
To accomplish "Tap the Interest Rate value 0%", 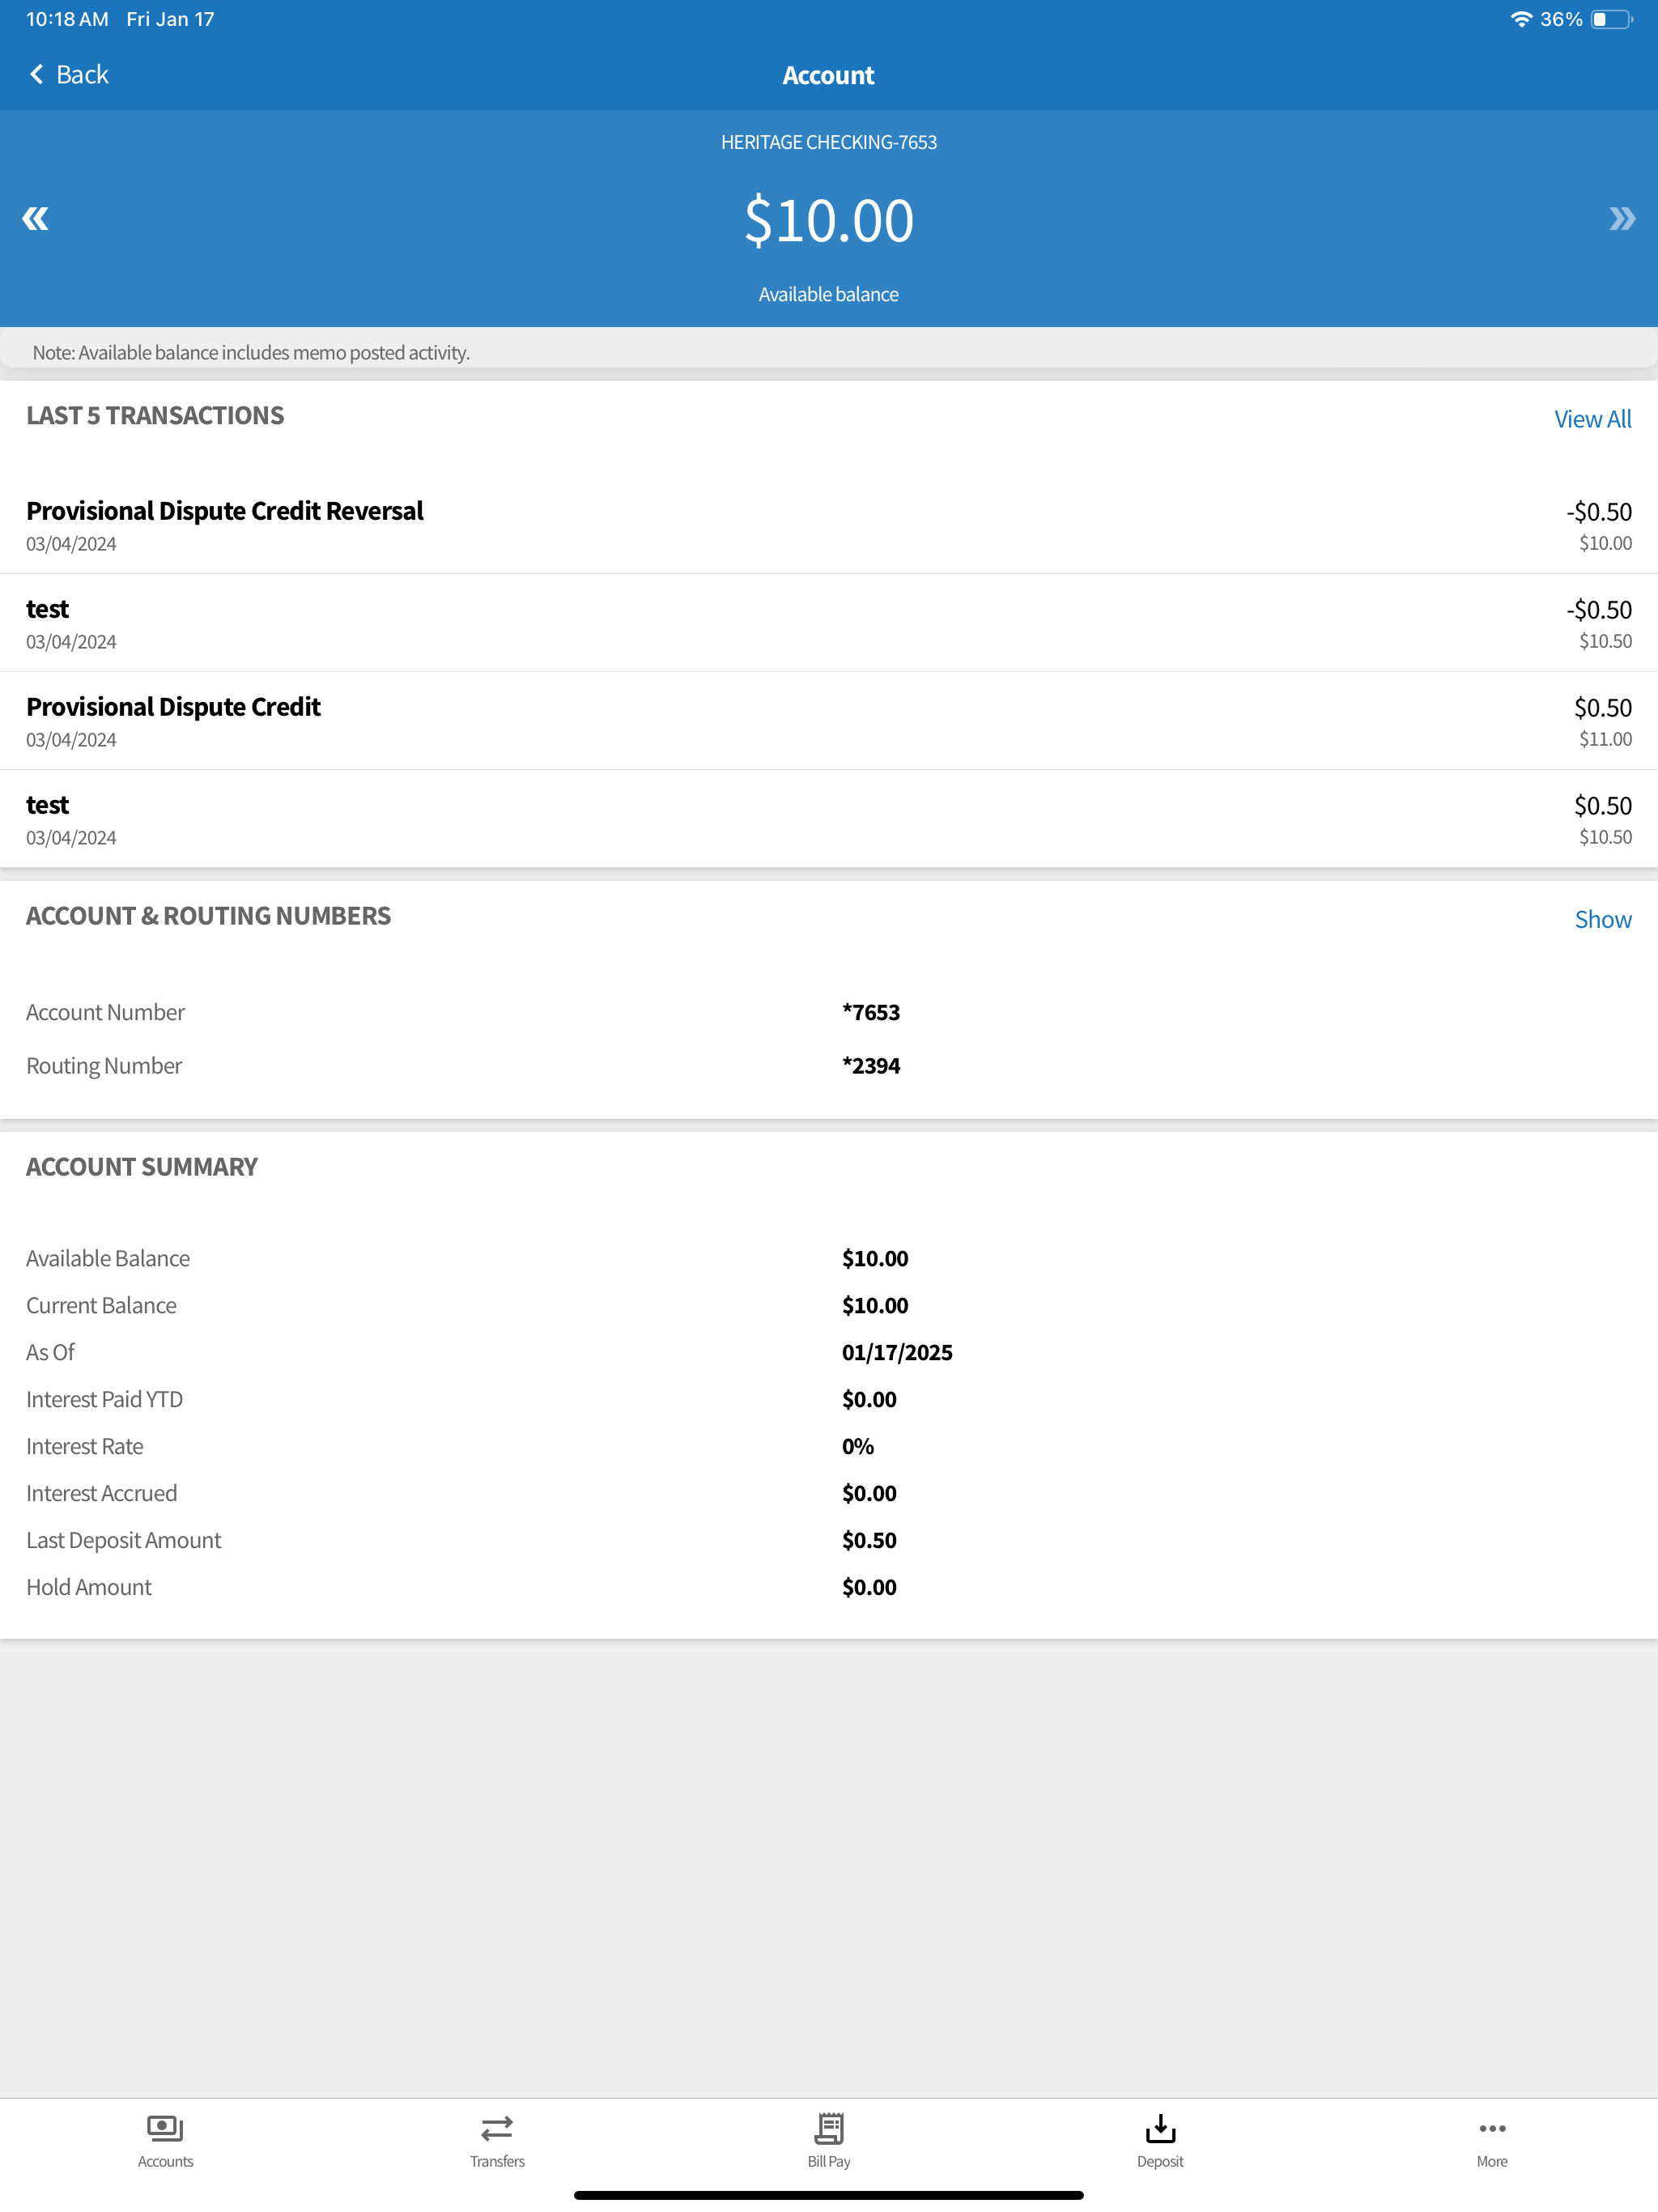I will point(858,1446).
